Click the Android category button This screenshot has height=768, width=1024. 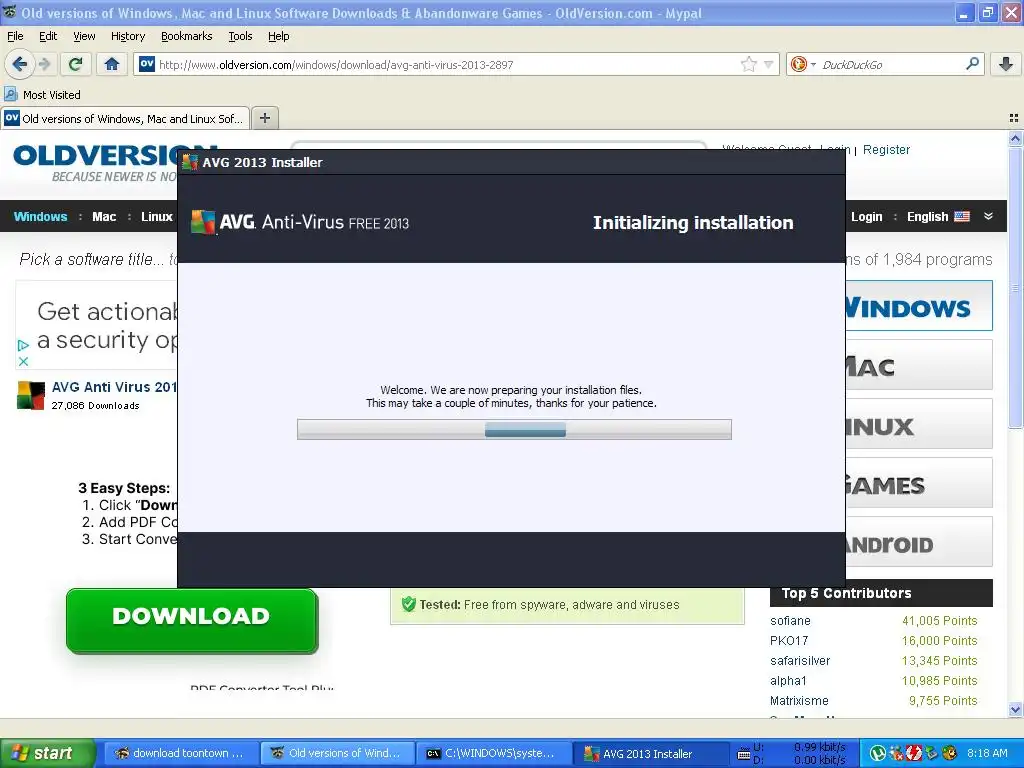click(x=919, y=542)
